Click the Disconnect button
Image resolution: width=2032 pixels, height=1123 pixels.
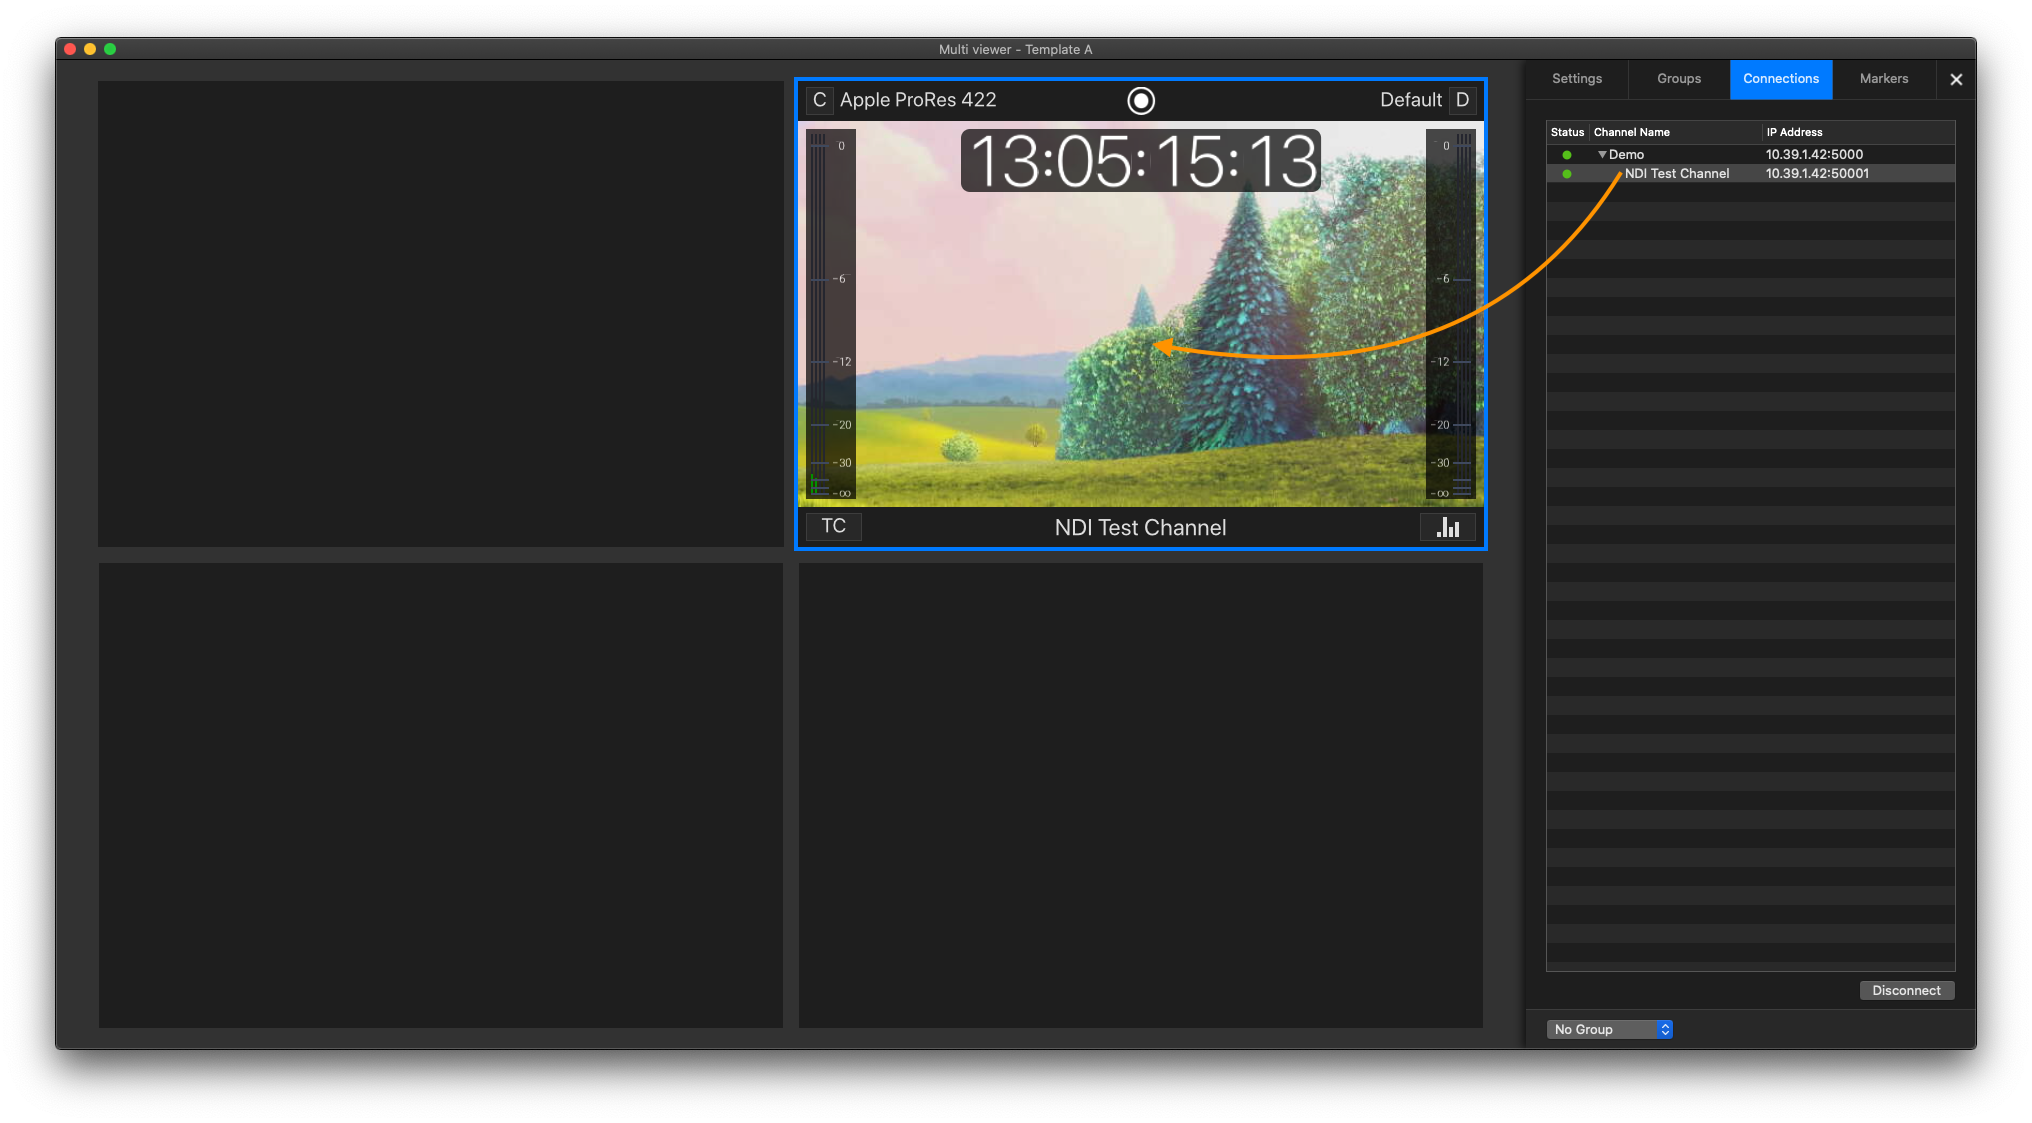tap(1906, 990)
